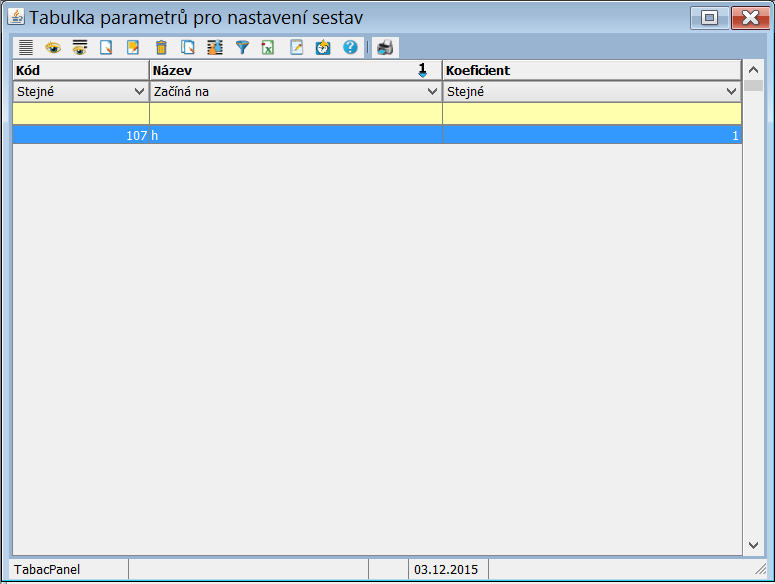This screenshot has width=775, height=584.
Task: Apply filter with the blue funnel icon
Action: click(241, 47)
